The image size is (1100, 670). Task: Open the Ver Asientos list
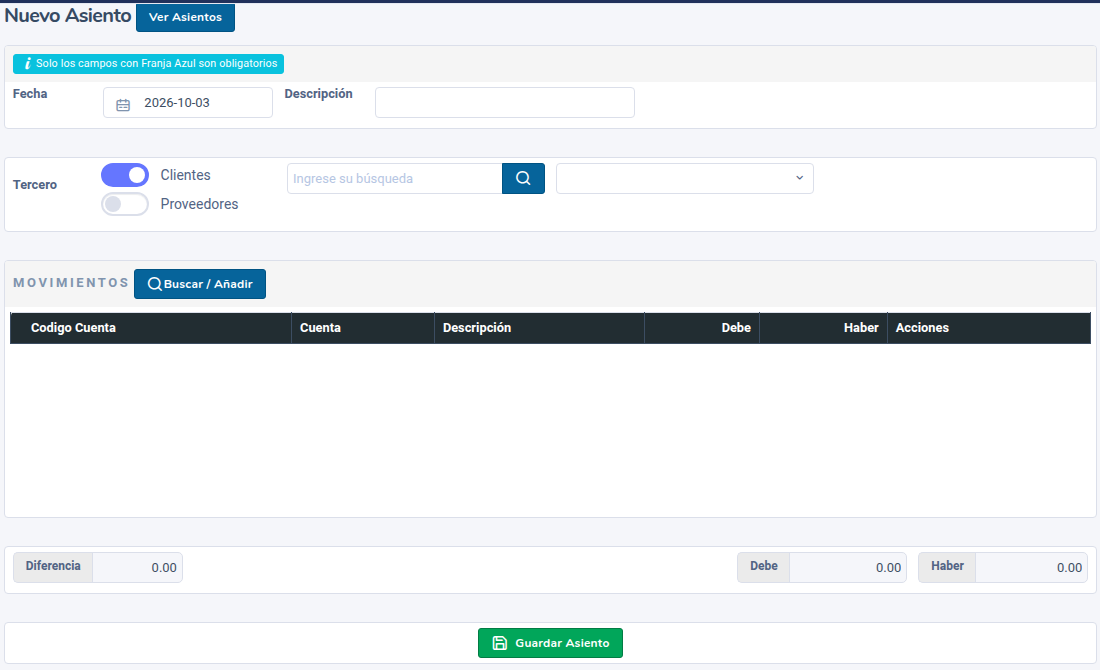tap(185, 17)
